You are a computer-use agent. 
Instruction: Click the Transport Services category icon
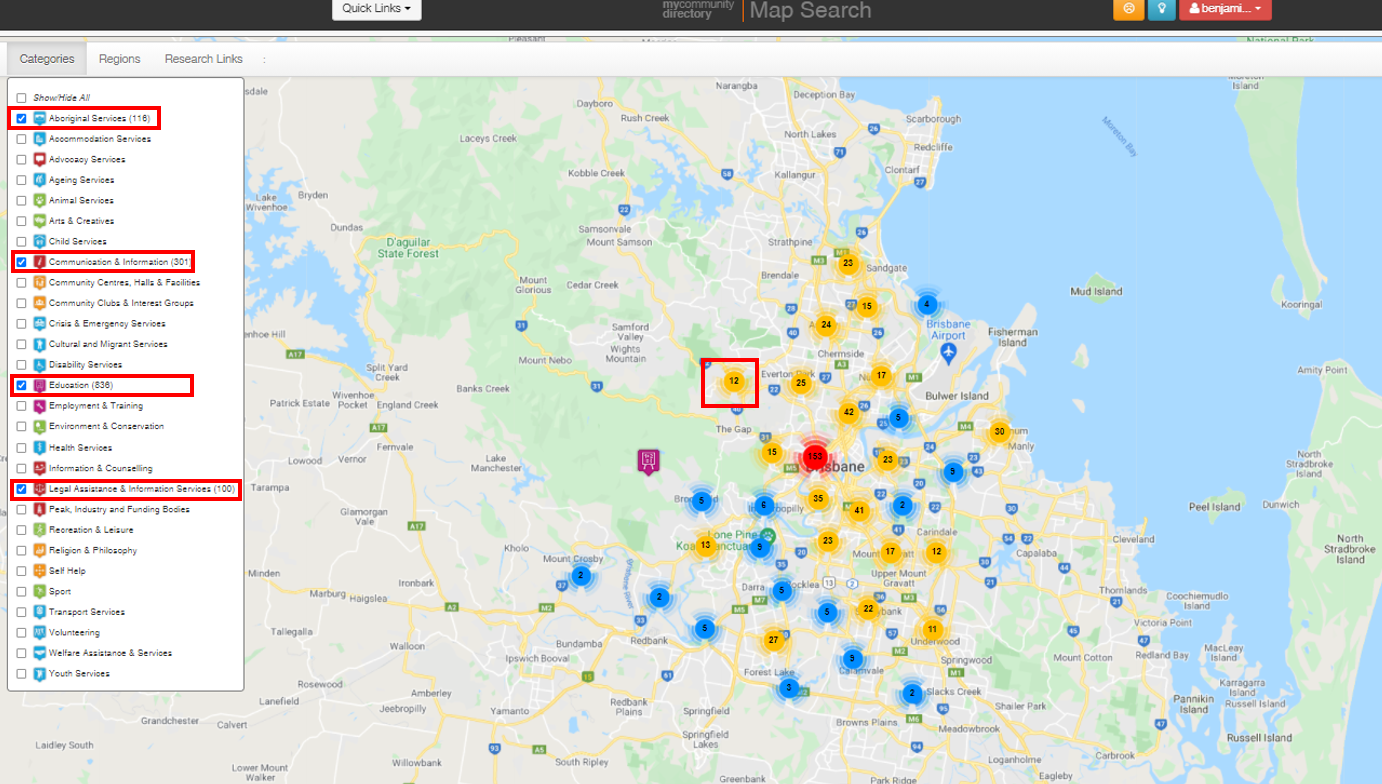(40, 612)
